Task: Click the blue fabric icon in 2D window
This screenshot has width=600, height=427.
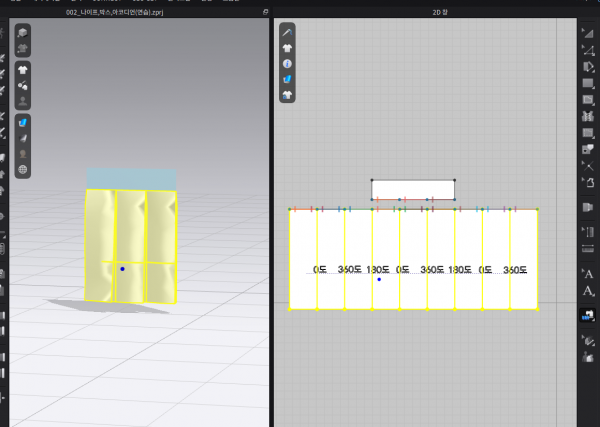Action: click(x=288, y=78)
